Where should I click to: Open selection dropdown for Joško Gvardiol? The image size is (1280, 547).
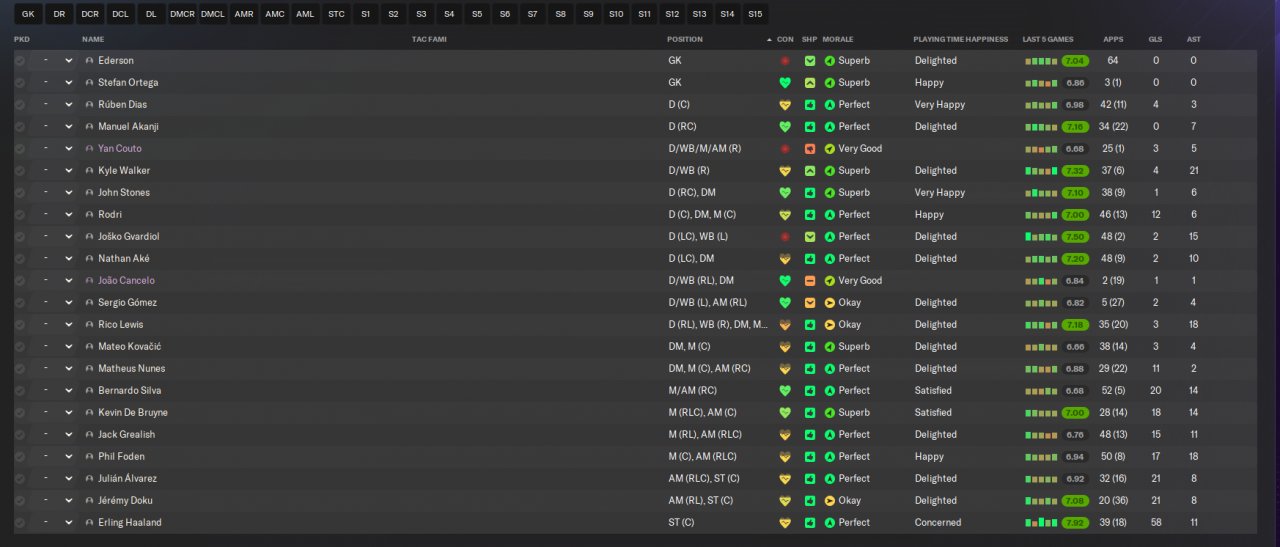pyautogui.click(x=54, y=237)
